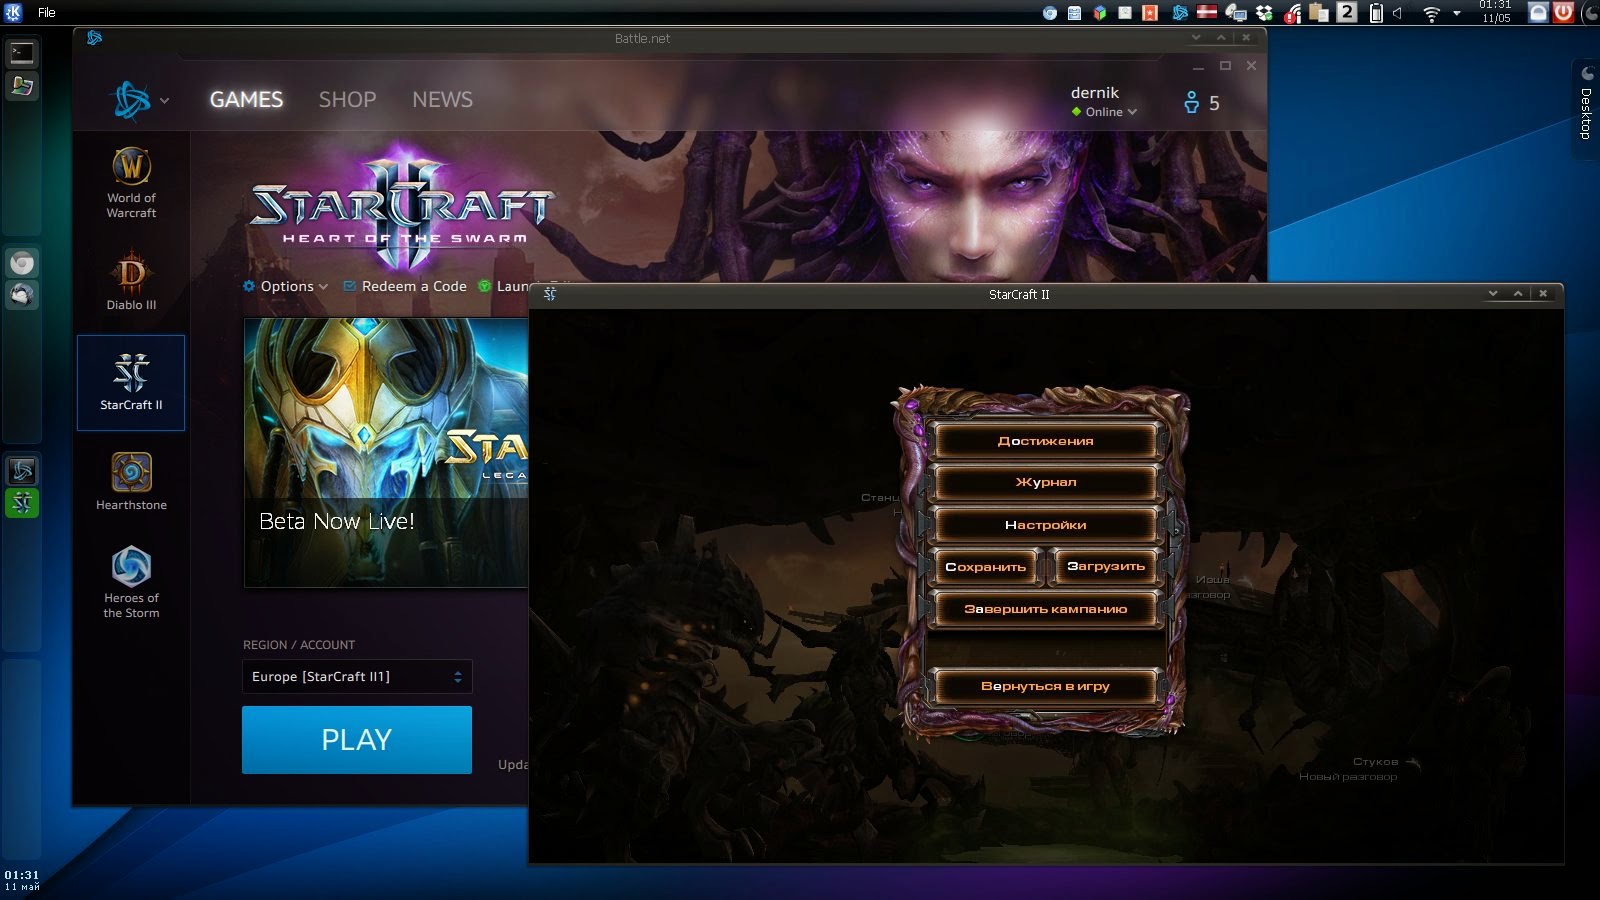
Task: Open the World of Warcraft game page
Action: pyautogui.click(x=131, y=183)
